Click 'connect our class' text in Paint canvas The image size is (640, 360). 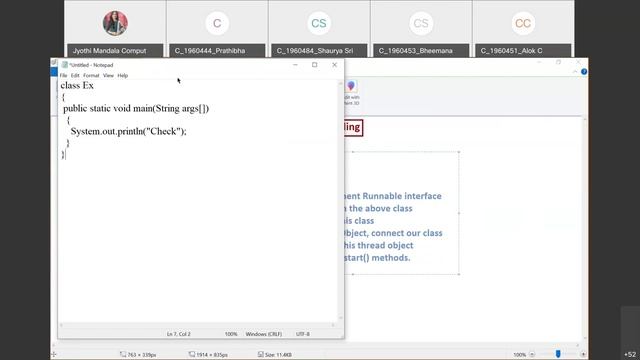(x=407, y=233)
